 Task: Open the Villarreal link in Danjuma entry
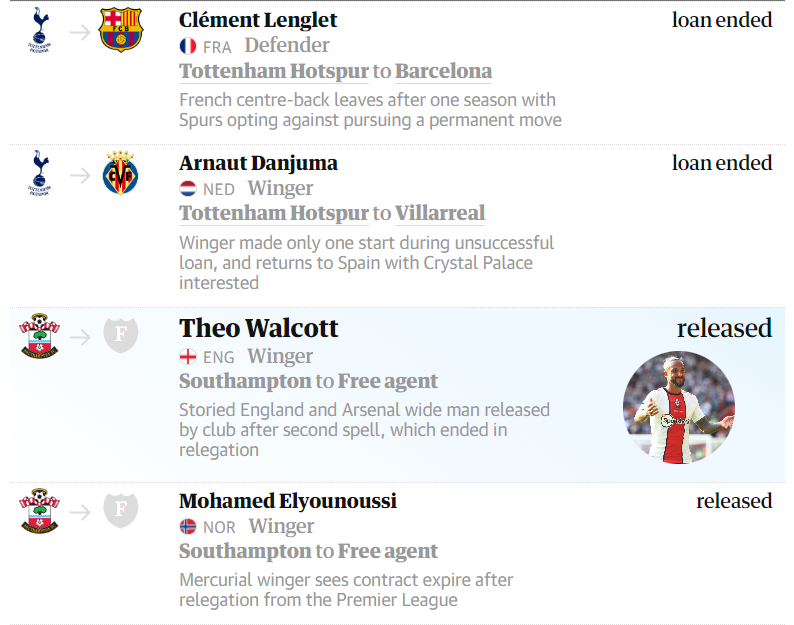tap(440, 213)
